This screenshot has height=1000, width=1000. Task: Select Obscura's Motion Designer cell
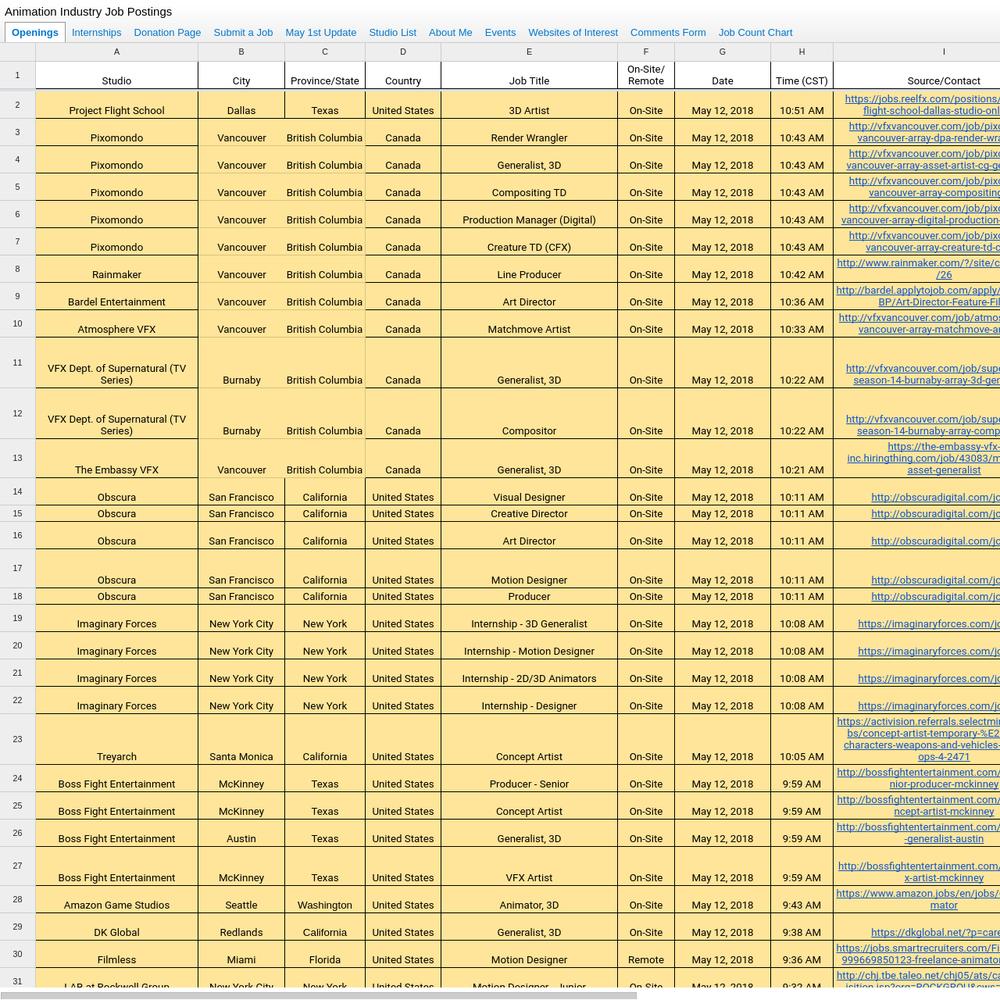pos(529,568)
